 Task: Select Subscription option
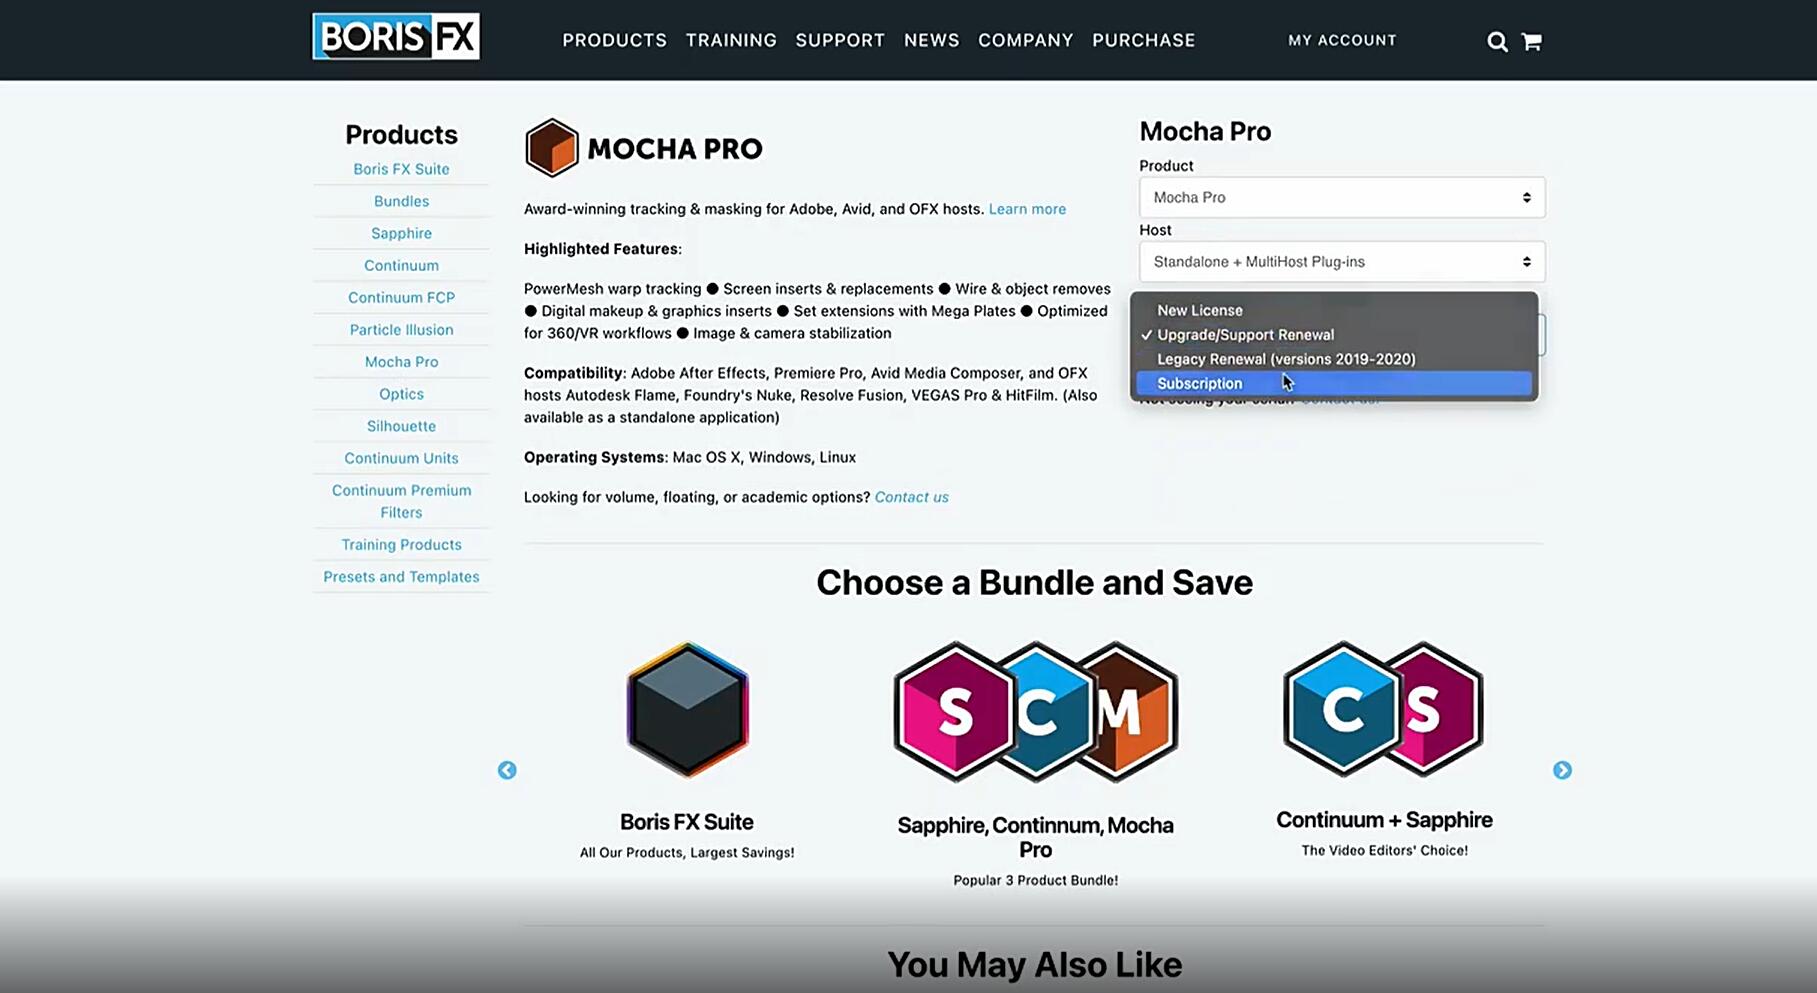[1334, 383]
